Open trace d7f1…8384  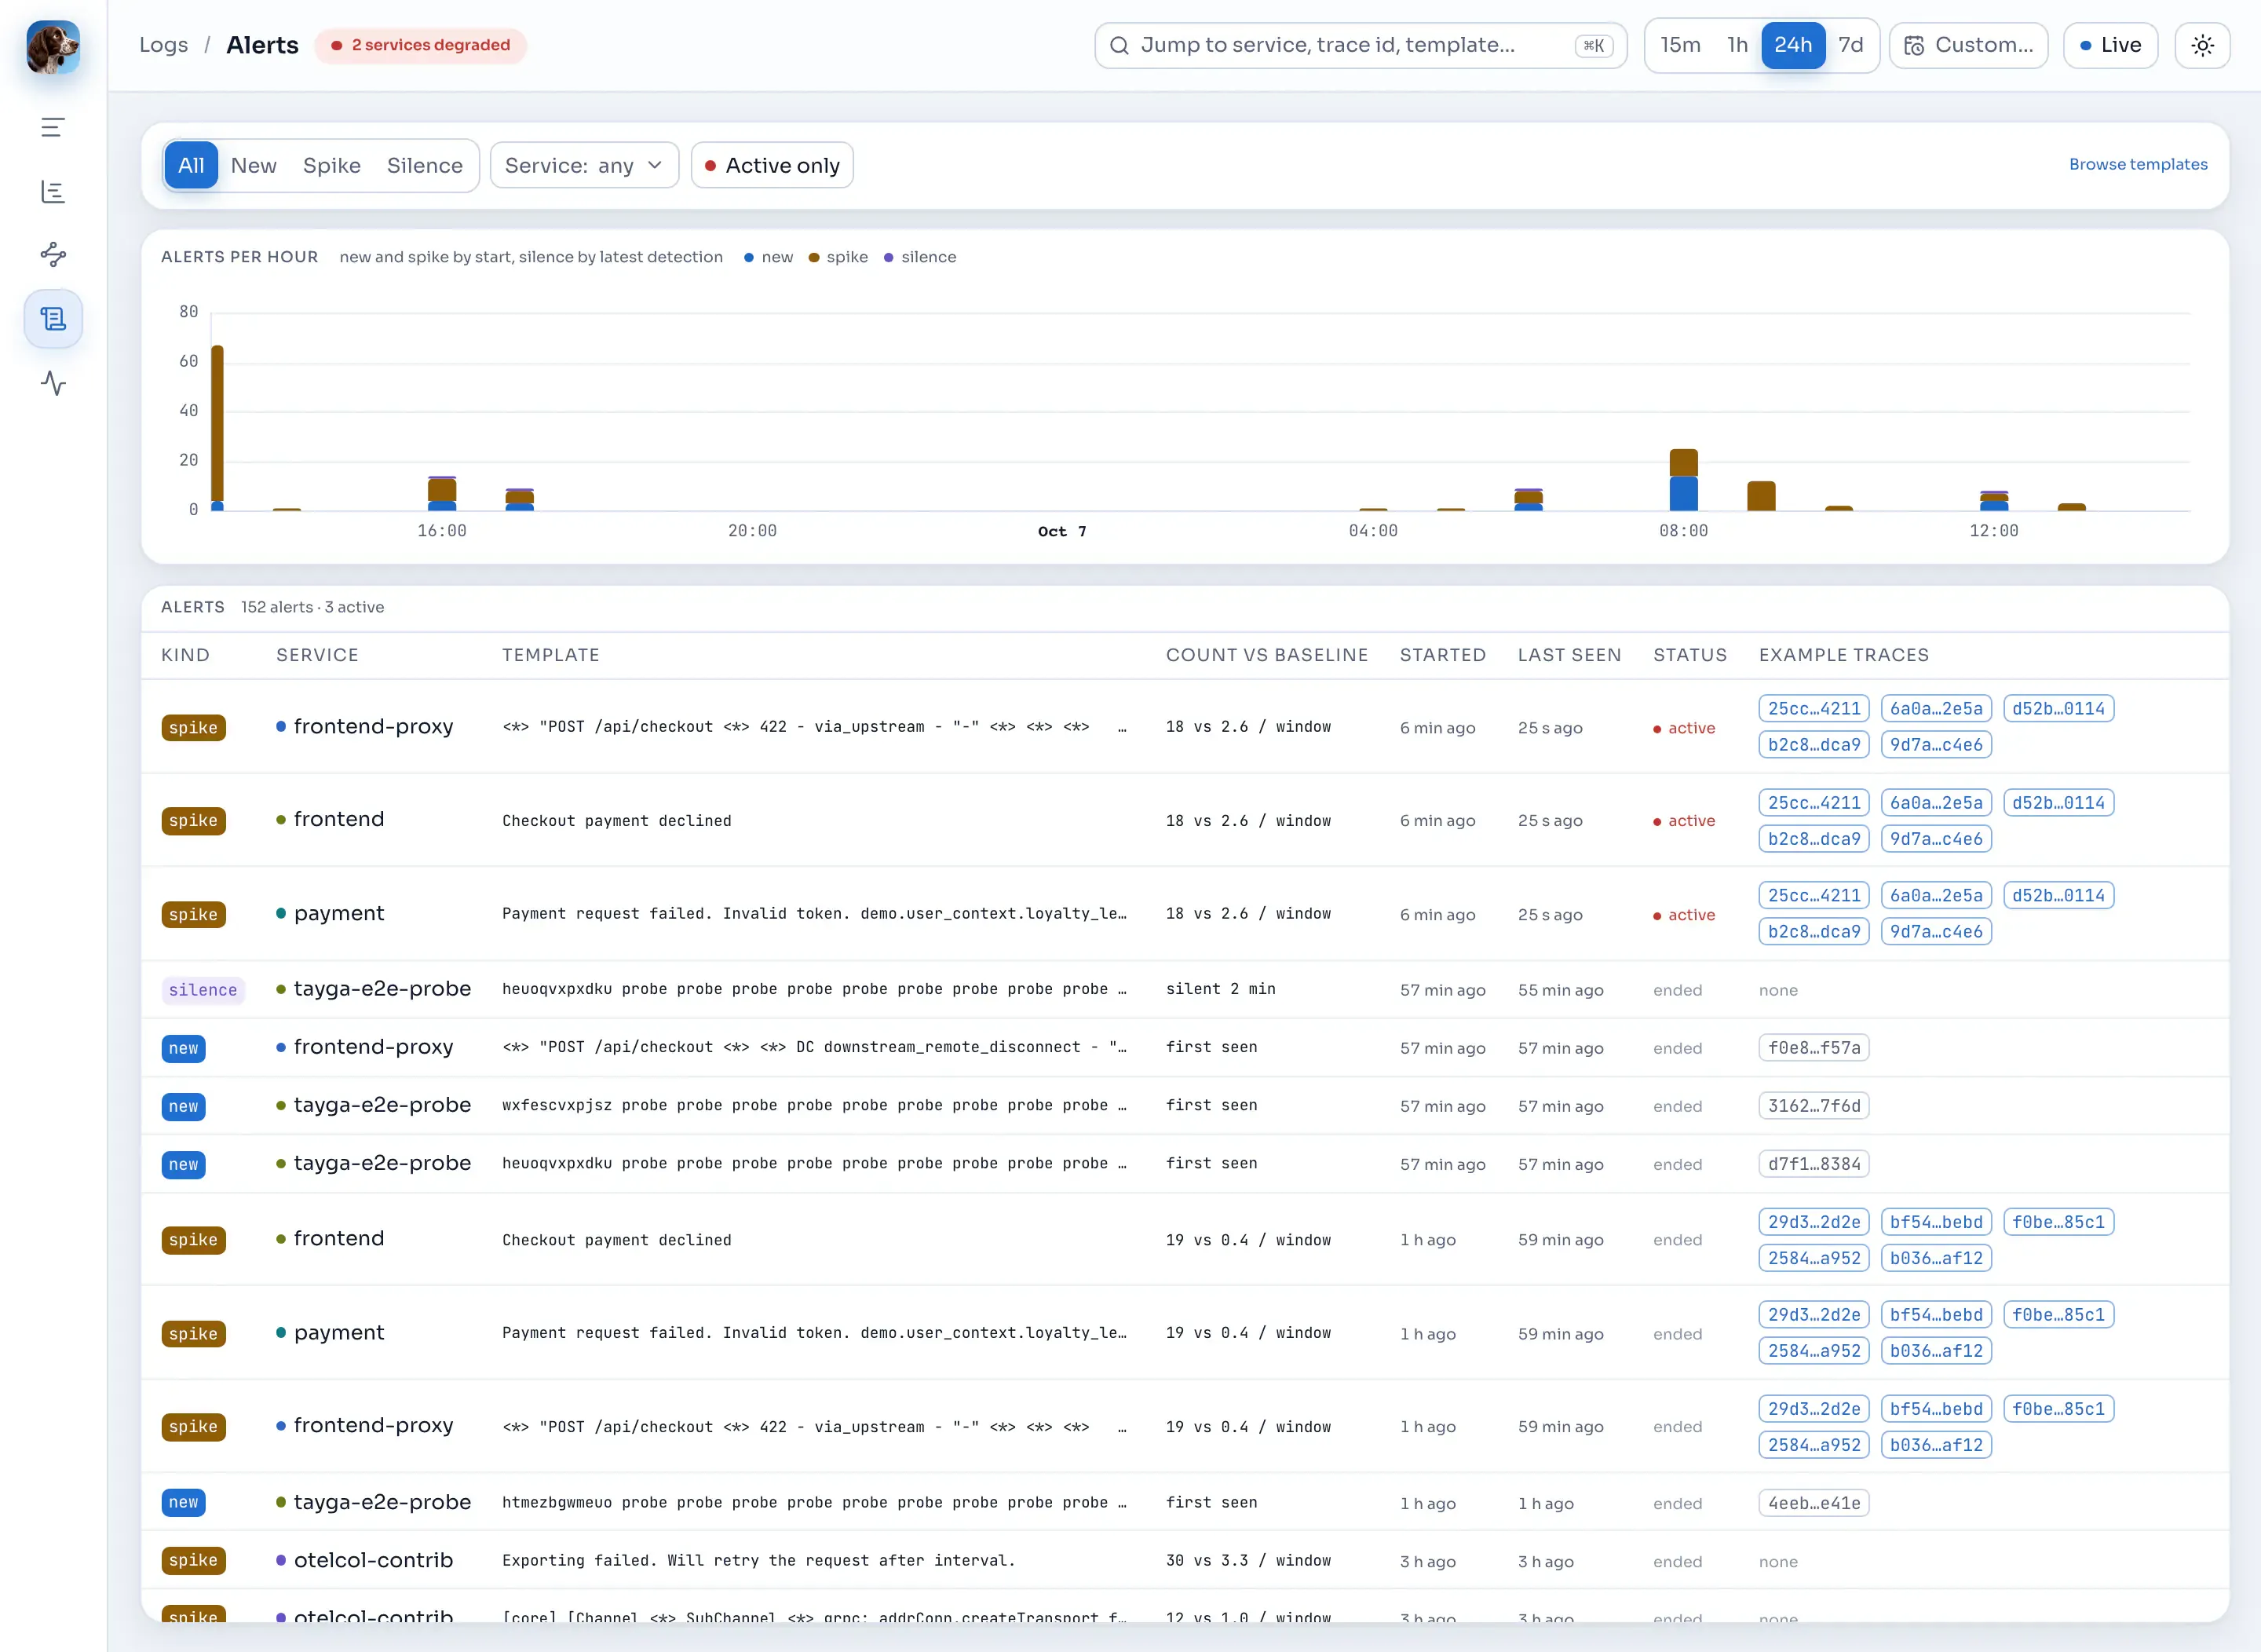(1814, 1164)
